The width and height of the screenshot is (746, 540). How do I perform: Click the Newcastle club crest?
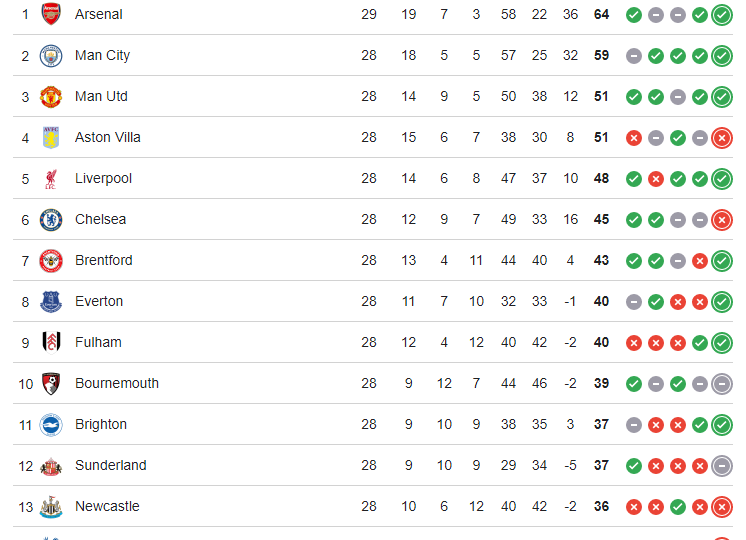pyautogui.click(x=50, y=506)
